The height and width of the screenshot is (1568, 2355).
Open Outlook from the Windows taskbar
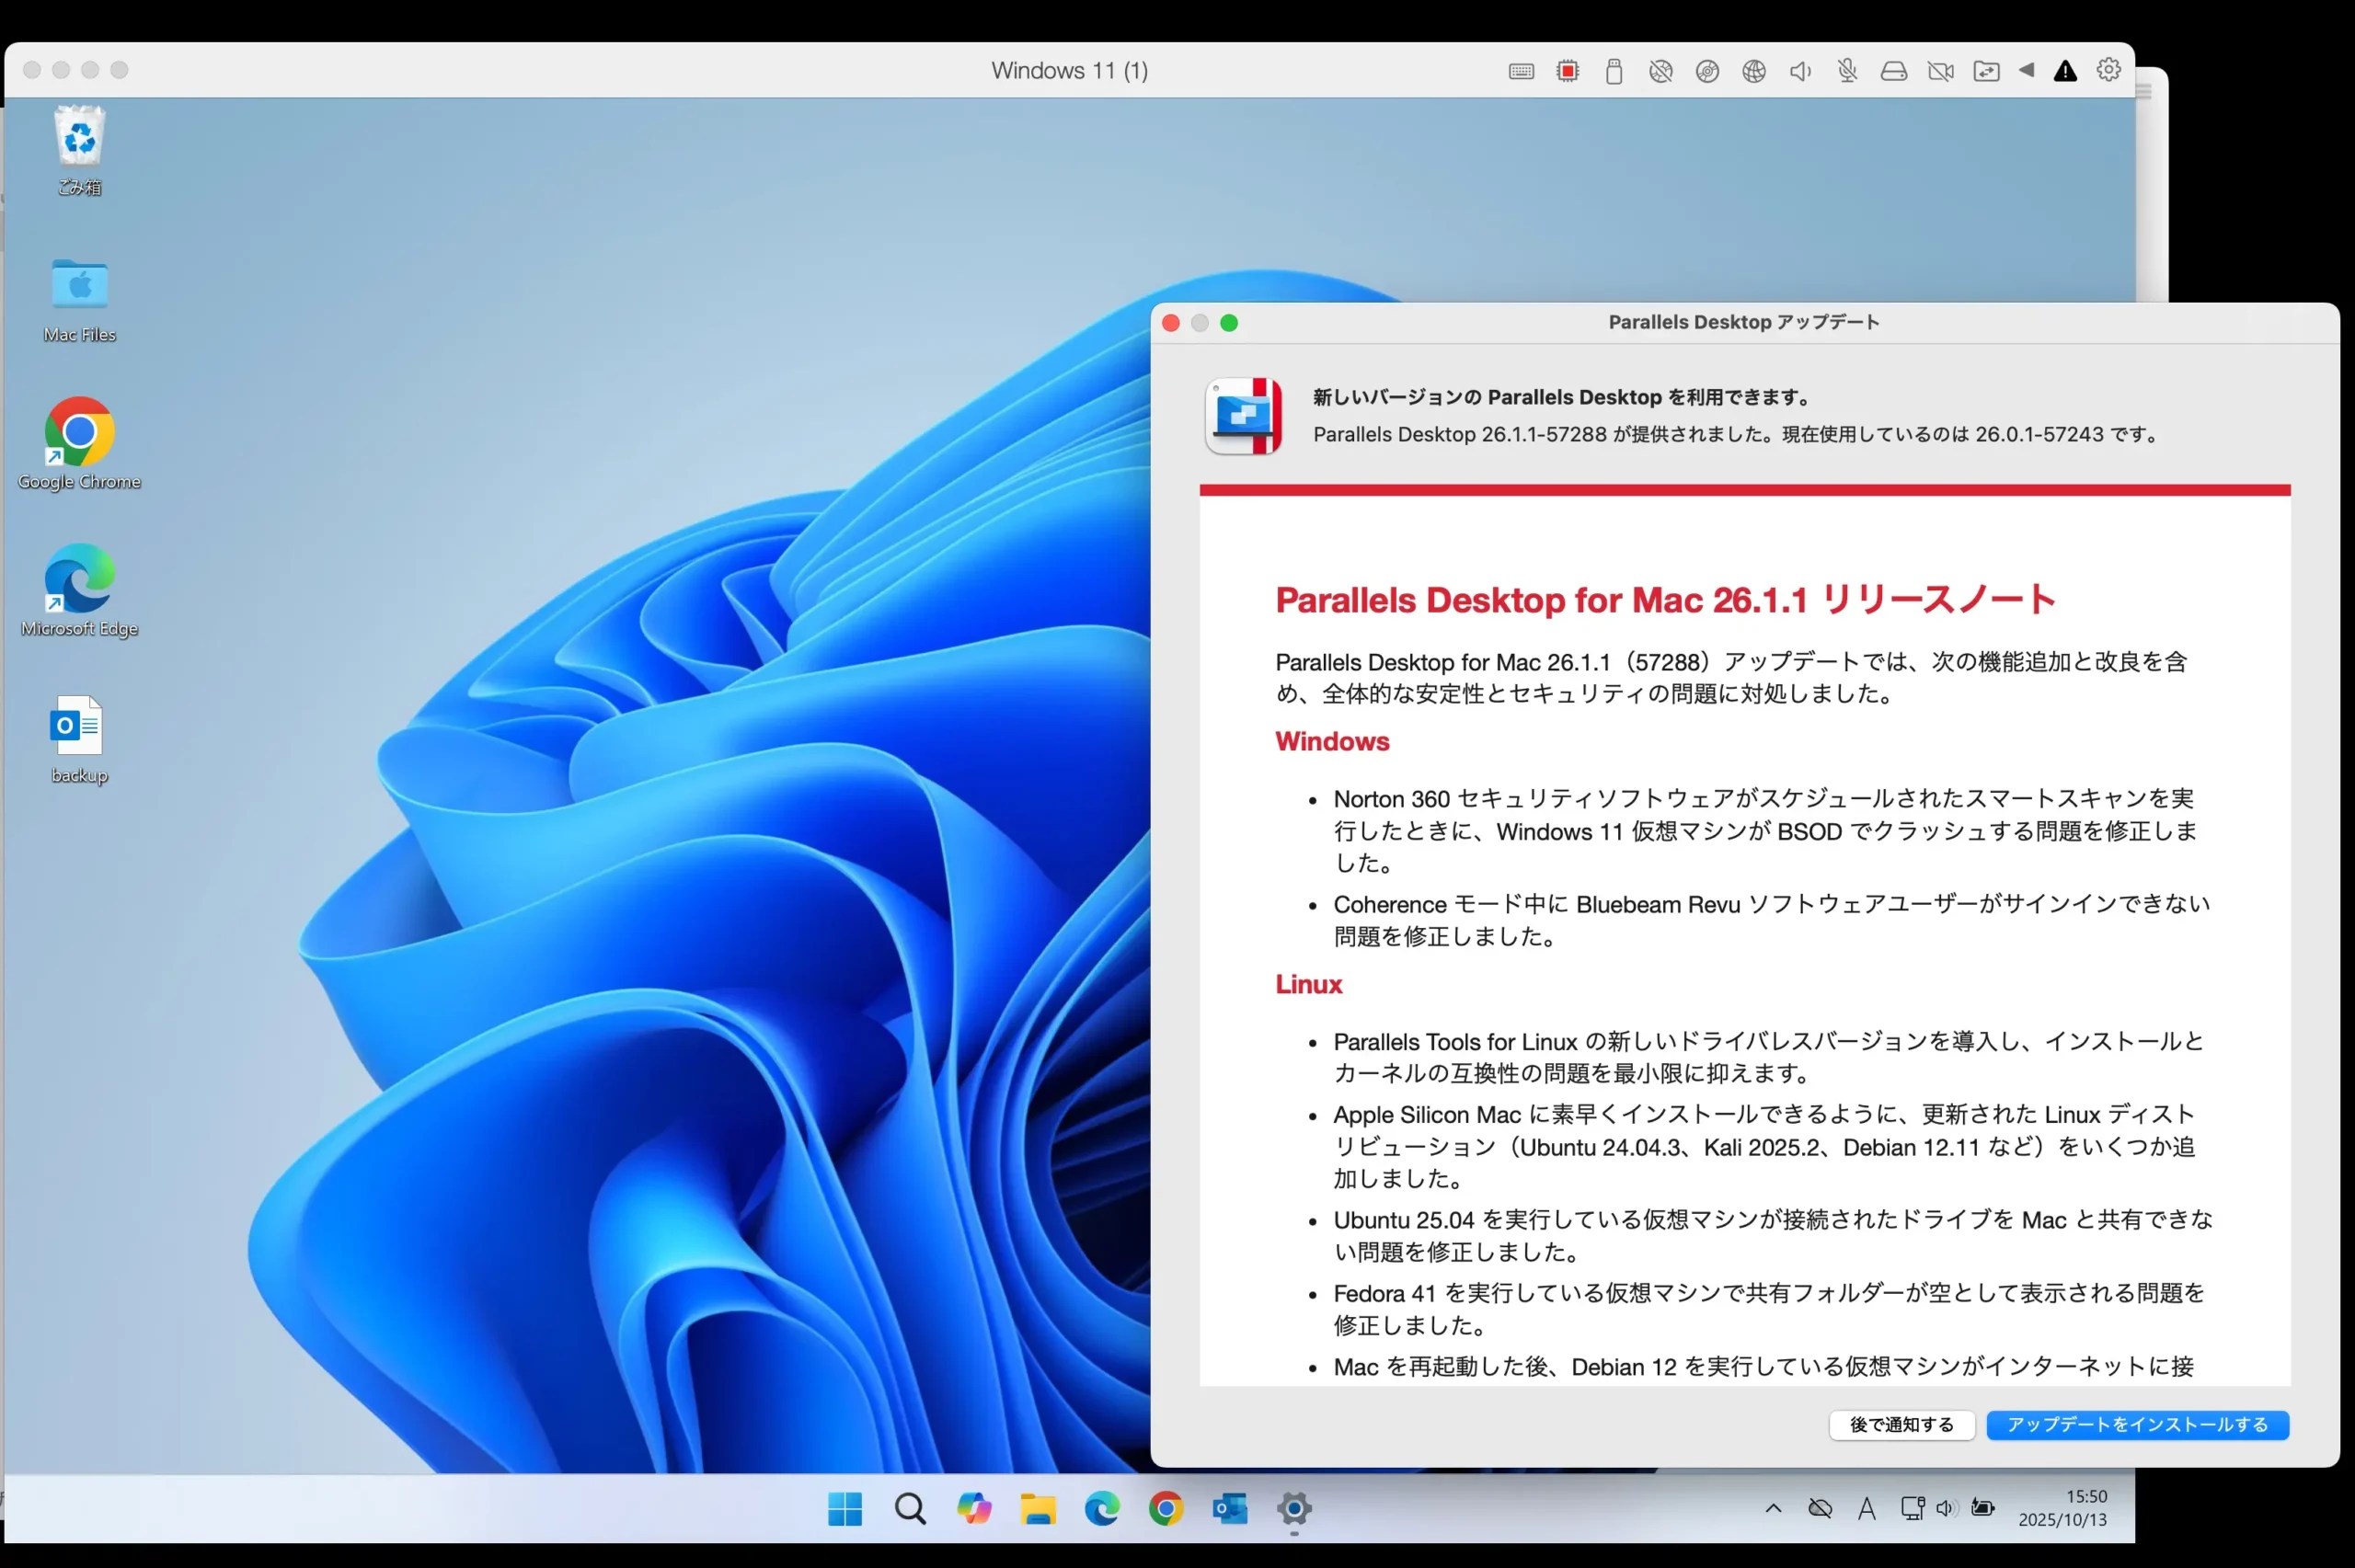tap(1229, 1509)
